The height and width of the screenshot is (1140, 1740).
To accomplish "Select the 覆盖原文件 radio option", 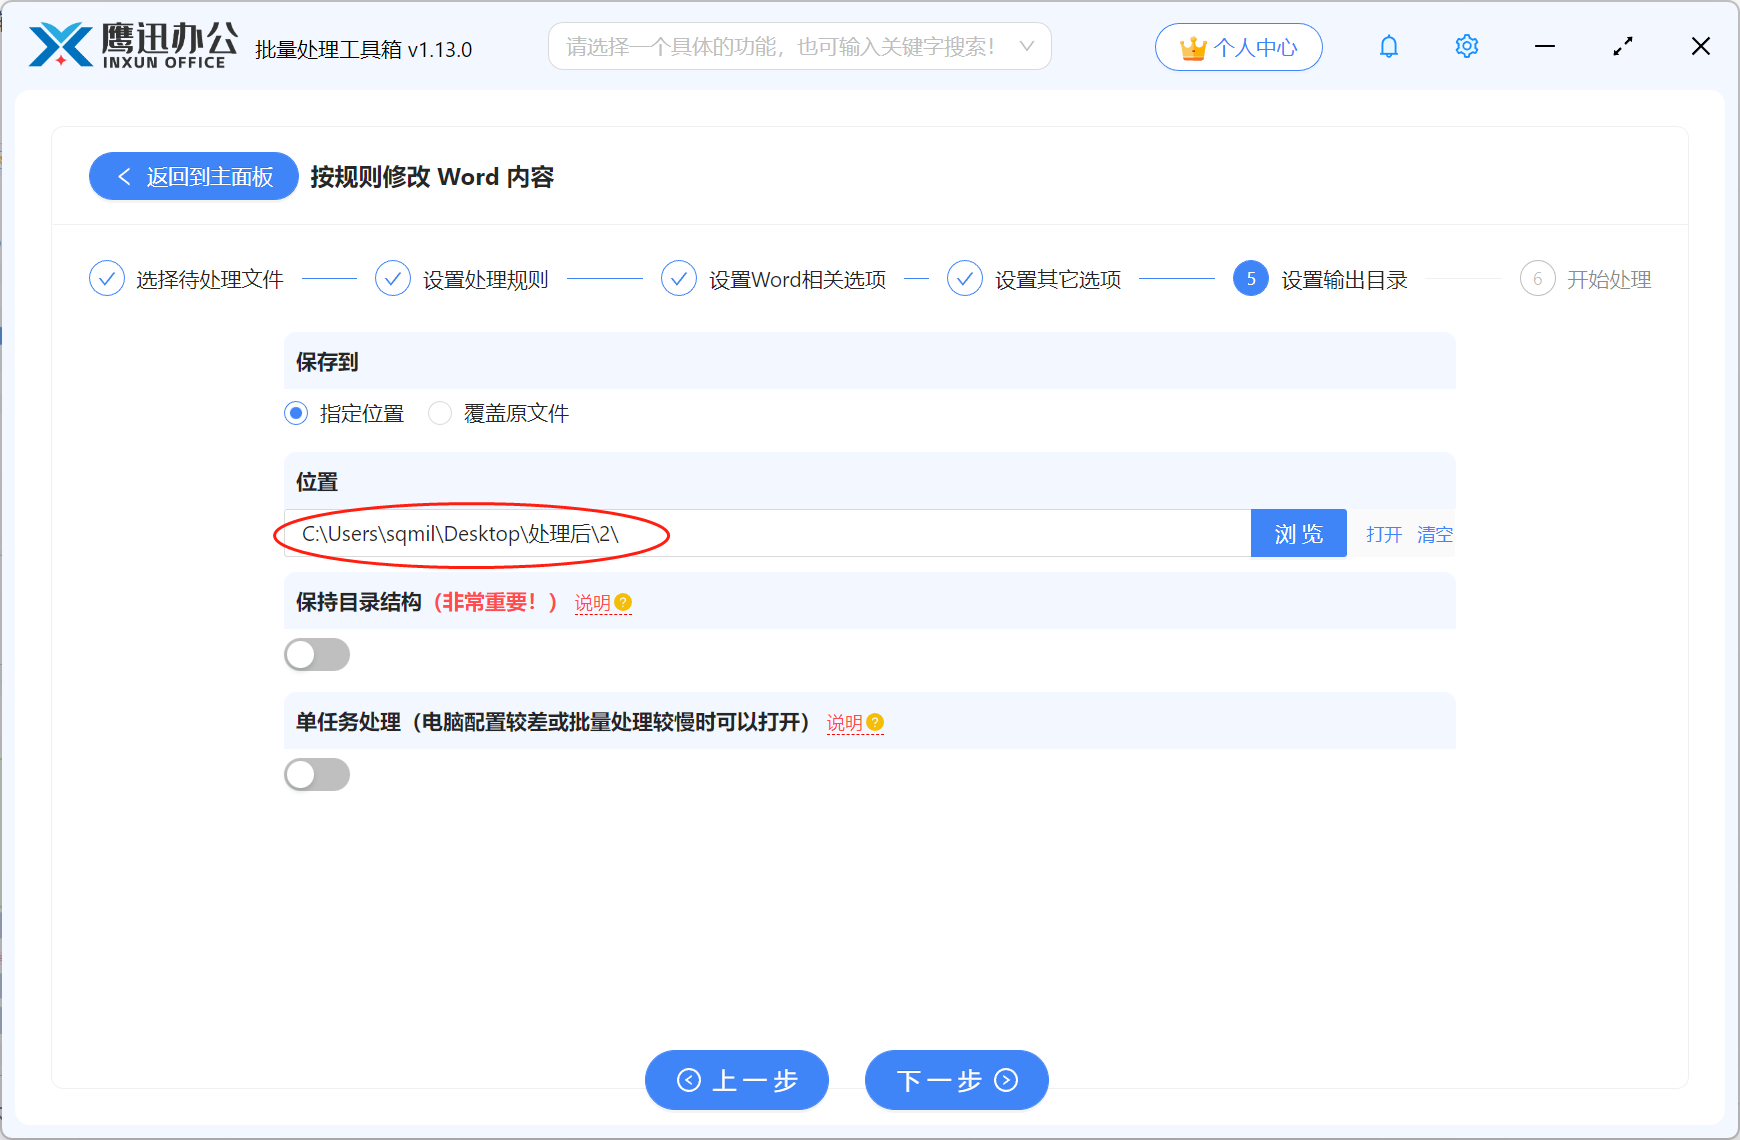I will tap(440, 413).
